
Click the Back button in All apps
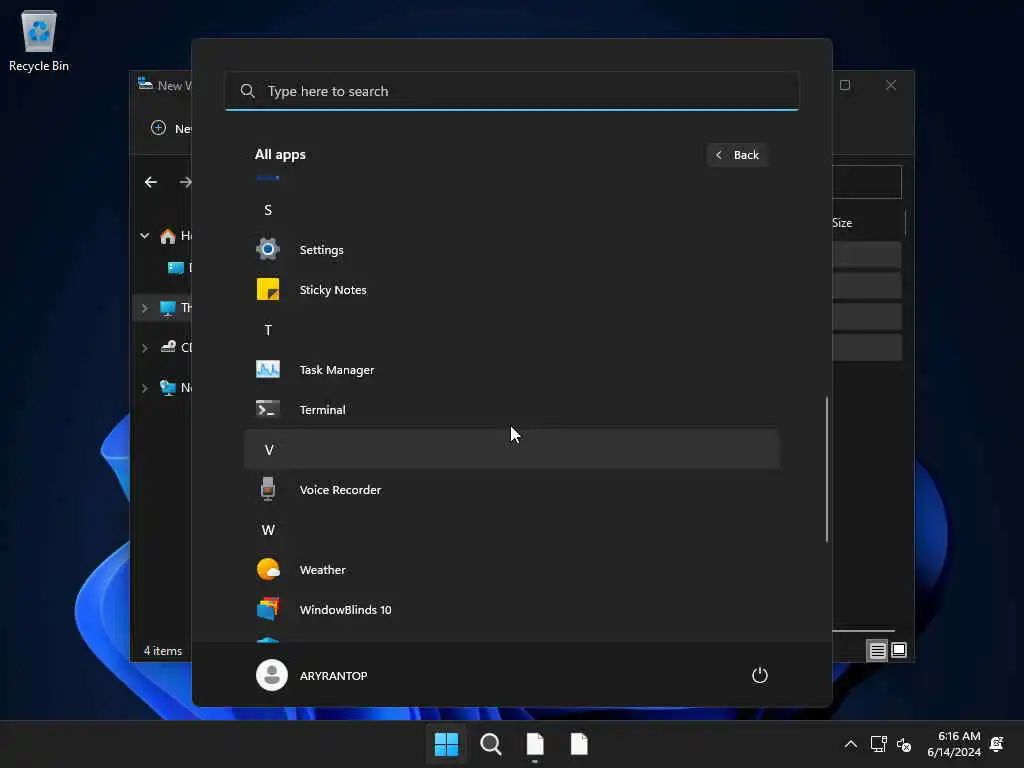(737, 155)
